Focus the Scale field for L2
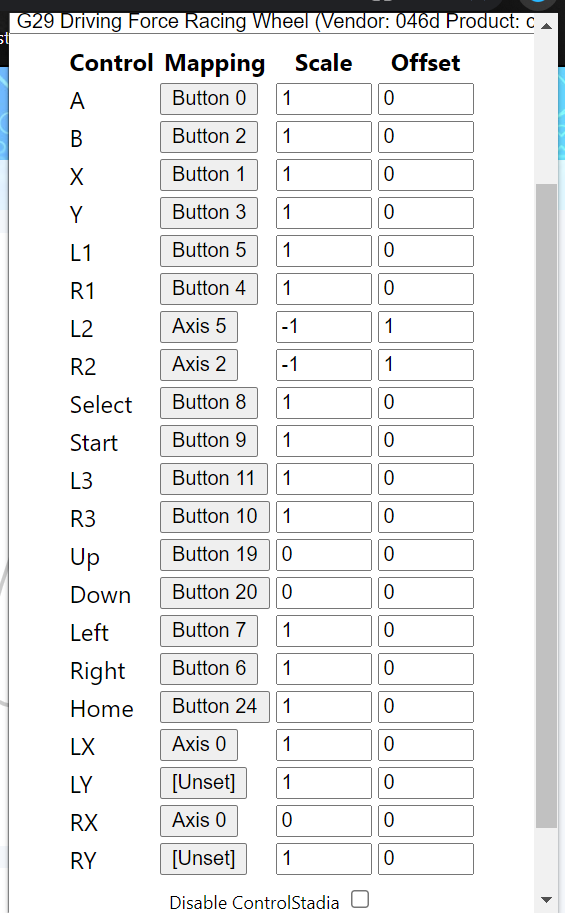565x913 pixels. 323,327
